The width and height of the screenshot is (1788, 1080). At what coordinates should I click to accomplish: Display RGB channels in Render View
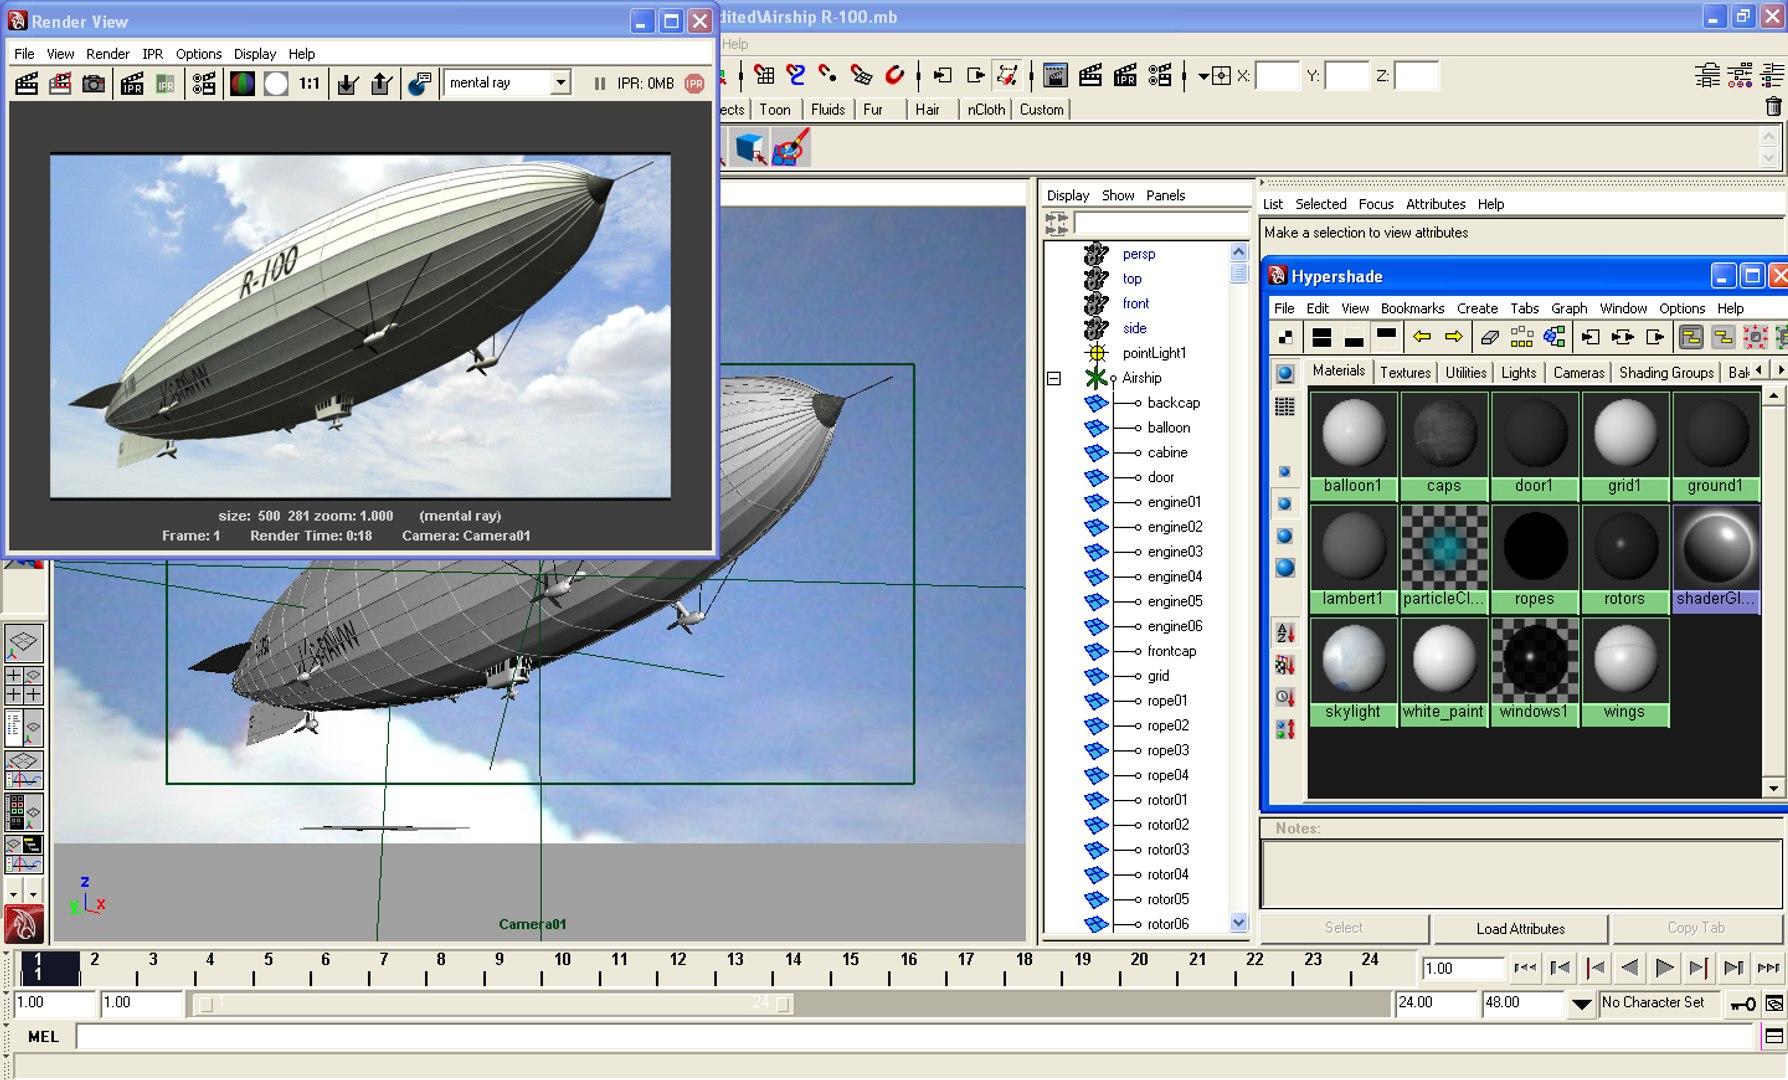click(x=242, y=84)
